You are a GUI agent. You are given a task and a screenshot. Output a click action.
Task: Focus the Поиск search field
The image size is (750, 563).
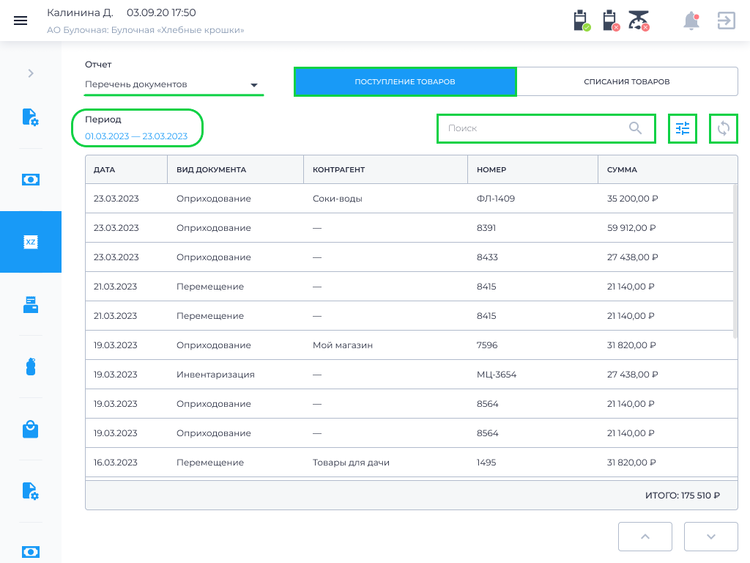546,128
